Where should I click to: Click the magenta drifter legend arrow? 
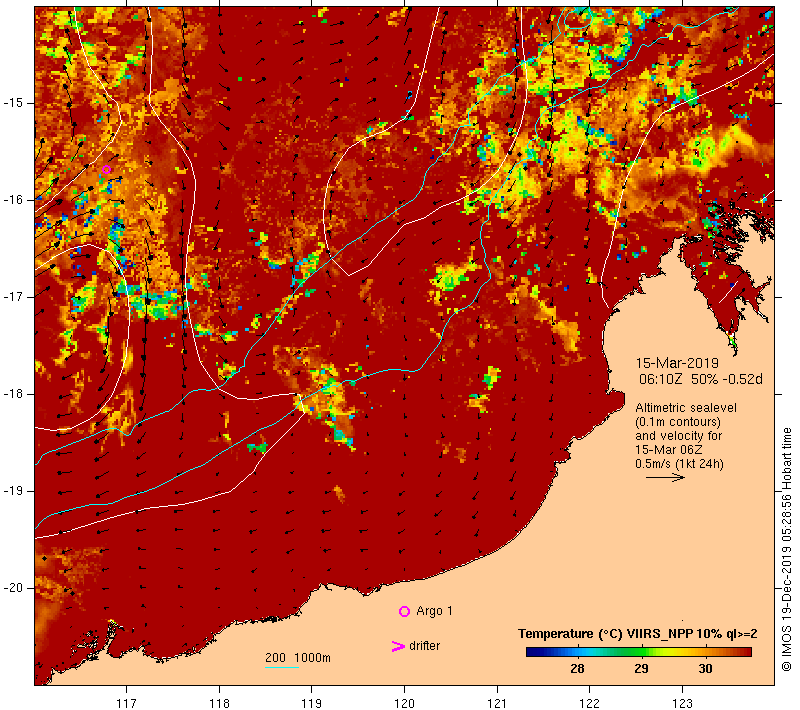click(397, 646)
